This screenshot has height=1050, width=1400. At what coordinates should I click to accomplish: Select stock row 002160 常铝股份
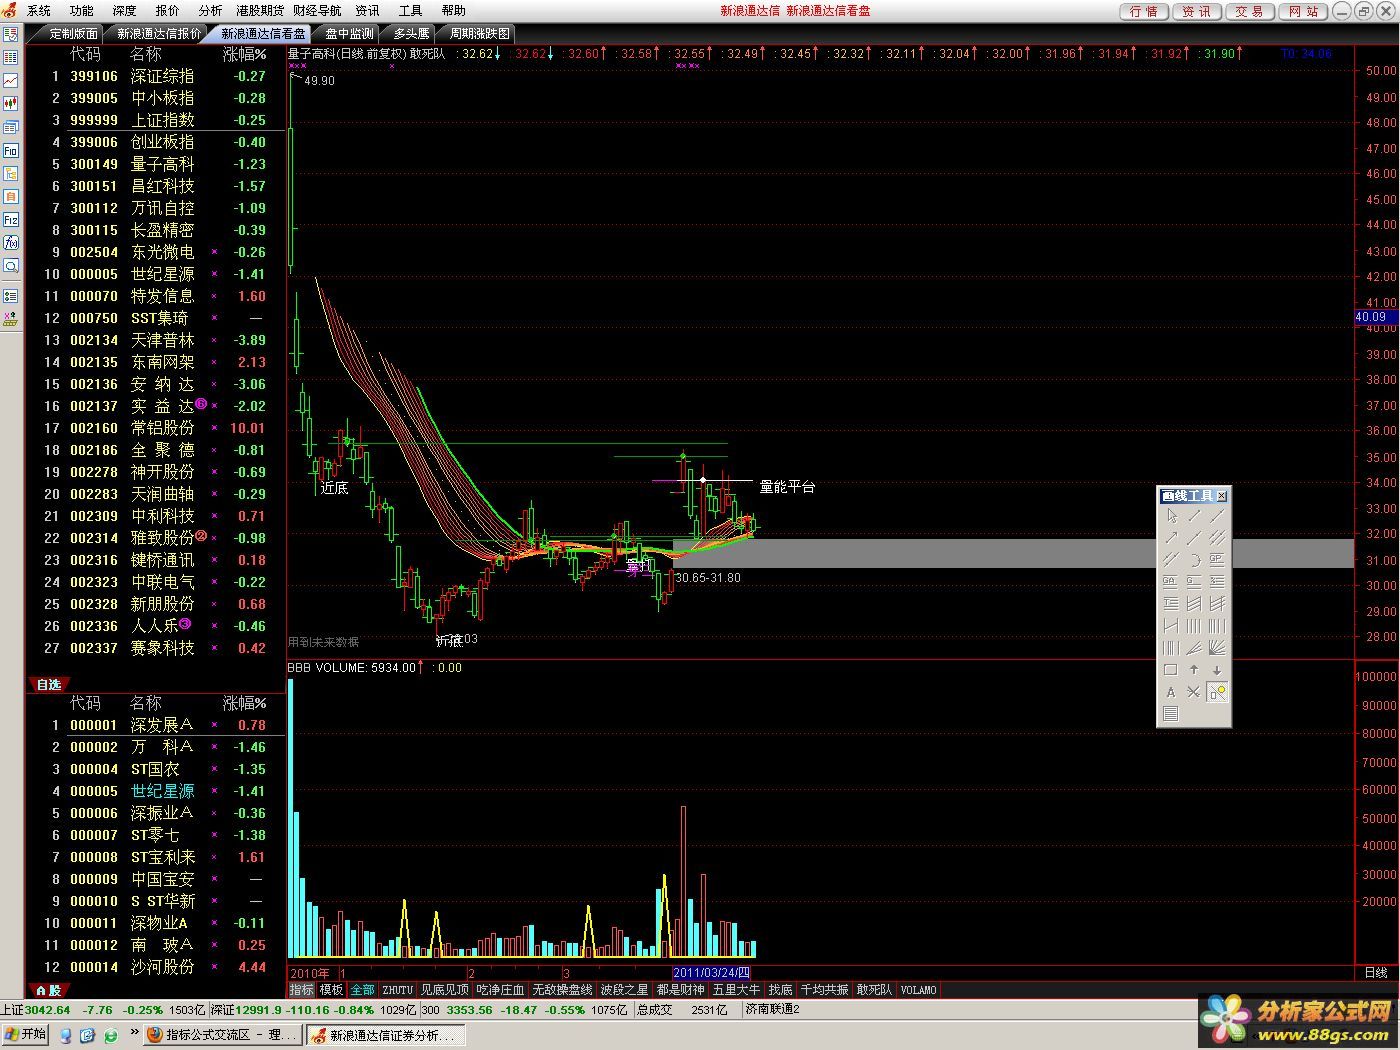[155, 428]
